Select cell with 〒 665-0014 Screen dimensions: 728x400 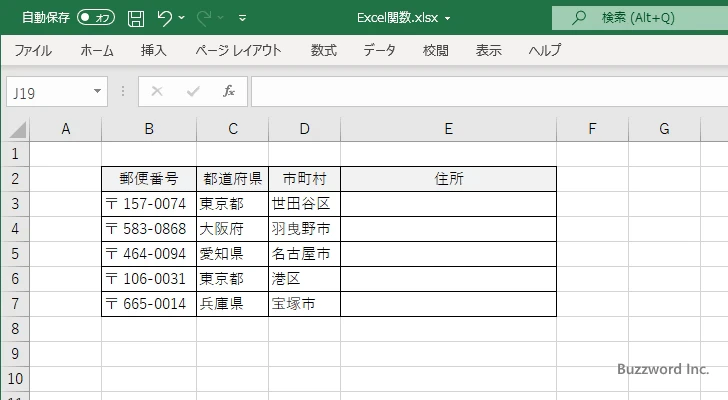149,304
